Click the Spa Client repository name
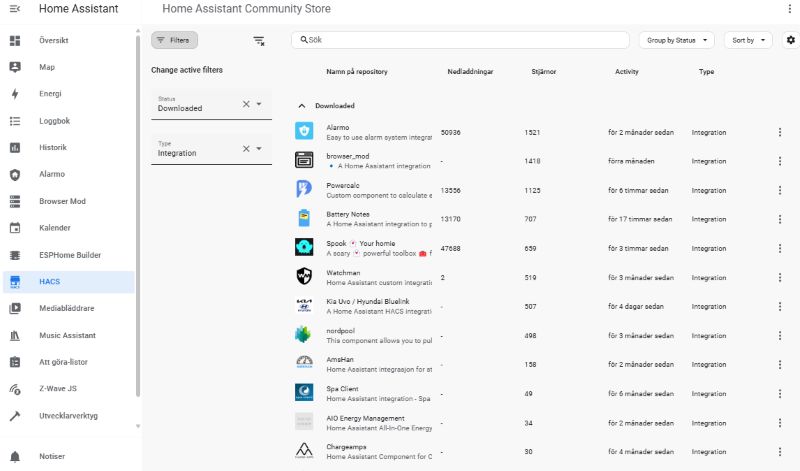 342,389
